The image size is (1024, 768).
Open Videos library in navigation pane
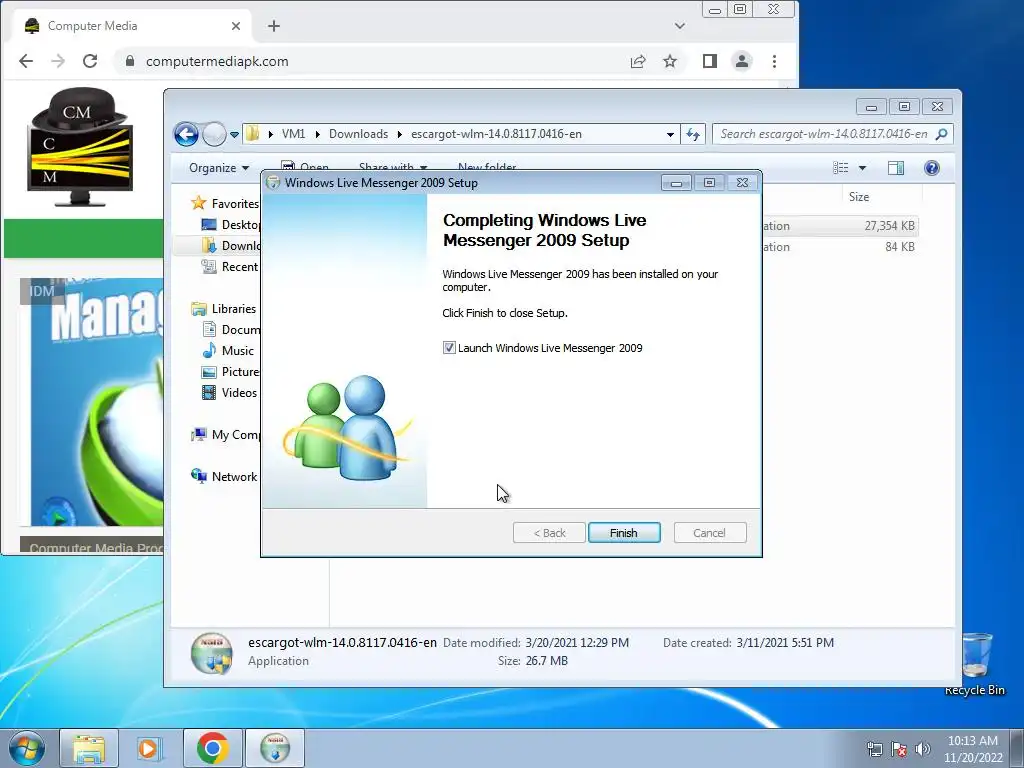[229, 392]
